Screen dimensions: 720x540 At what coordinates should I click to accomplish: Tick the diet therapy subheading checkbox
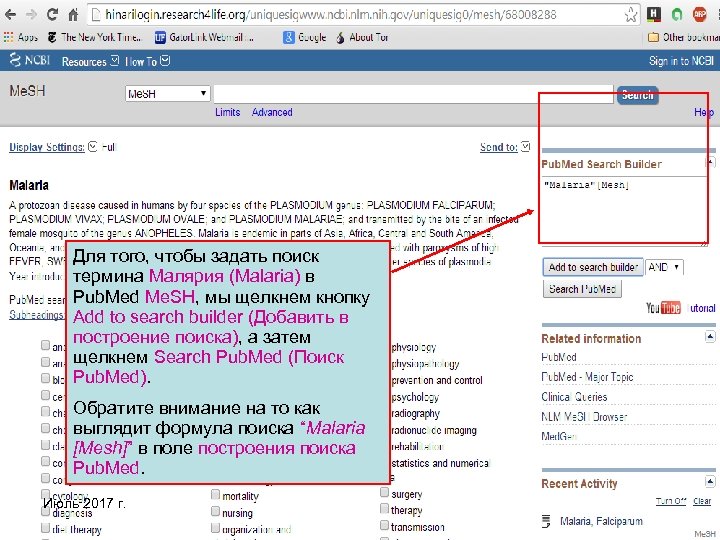point(45,527)
